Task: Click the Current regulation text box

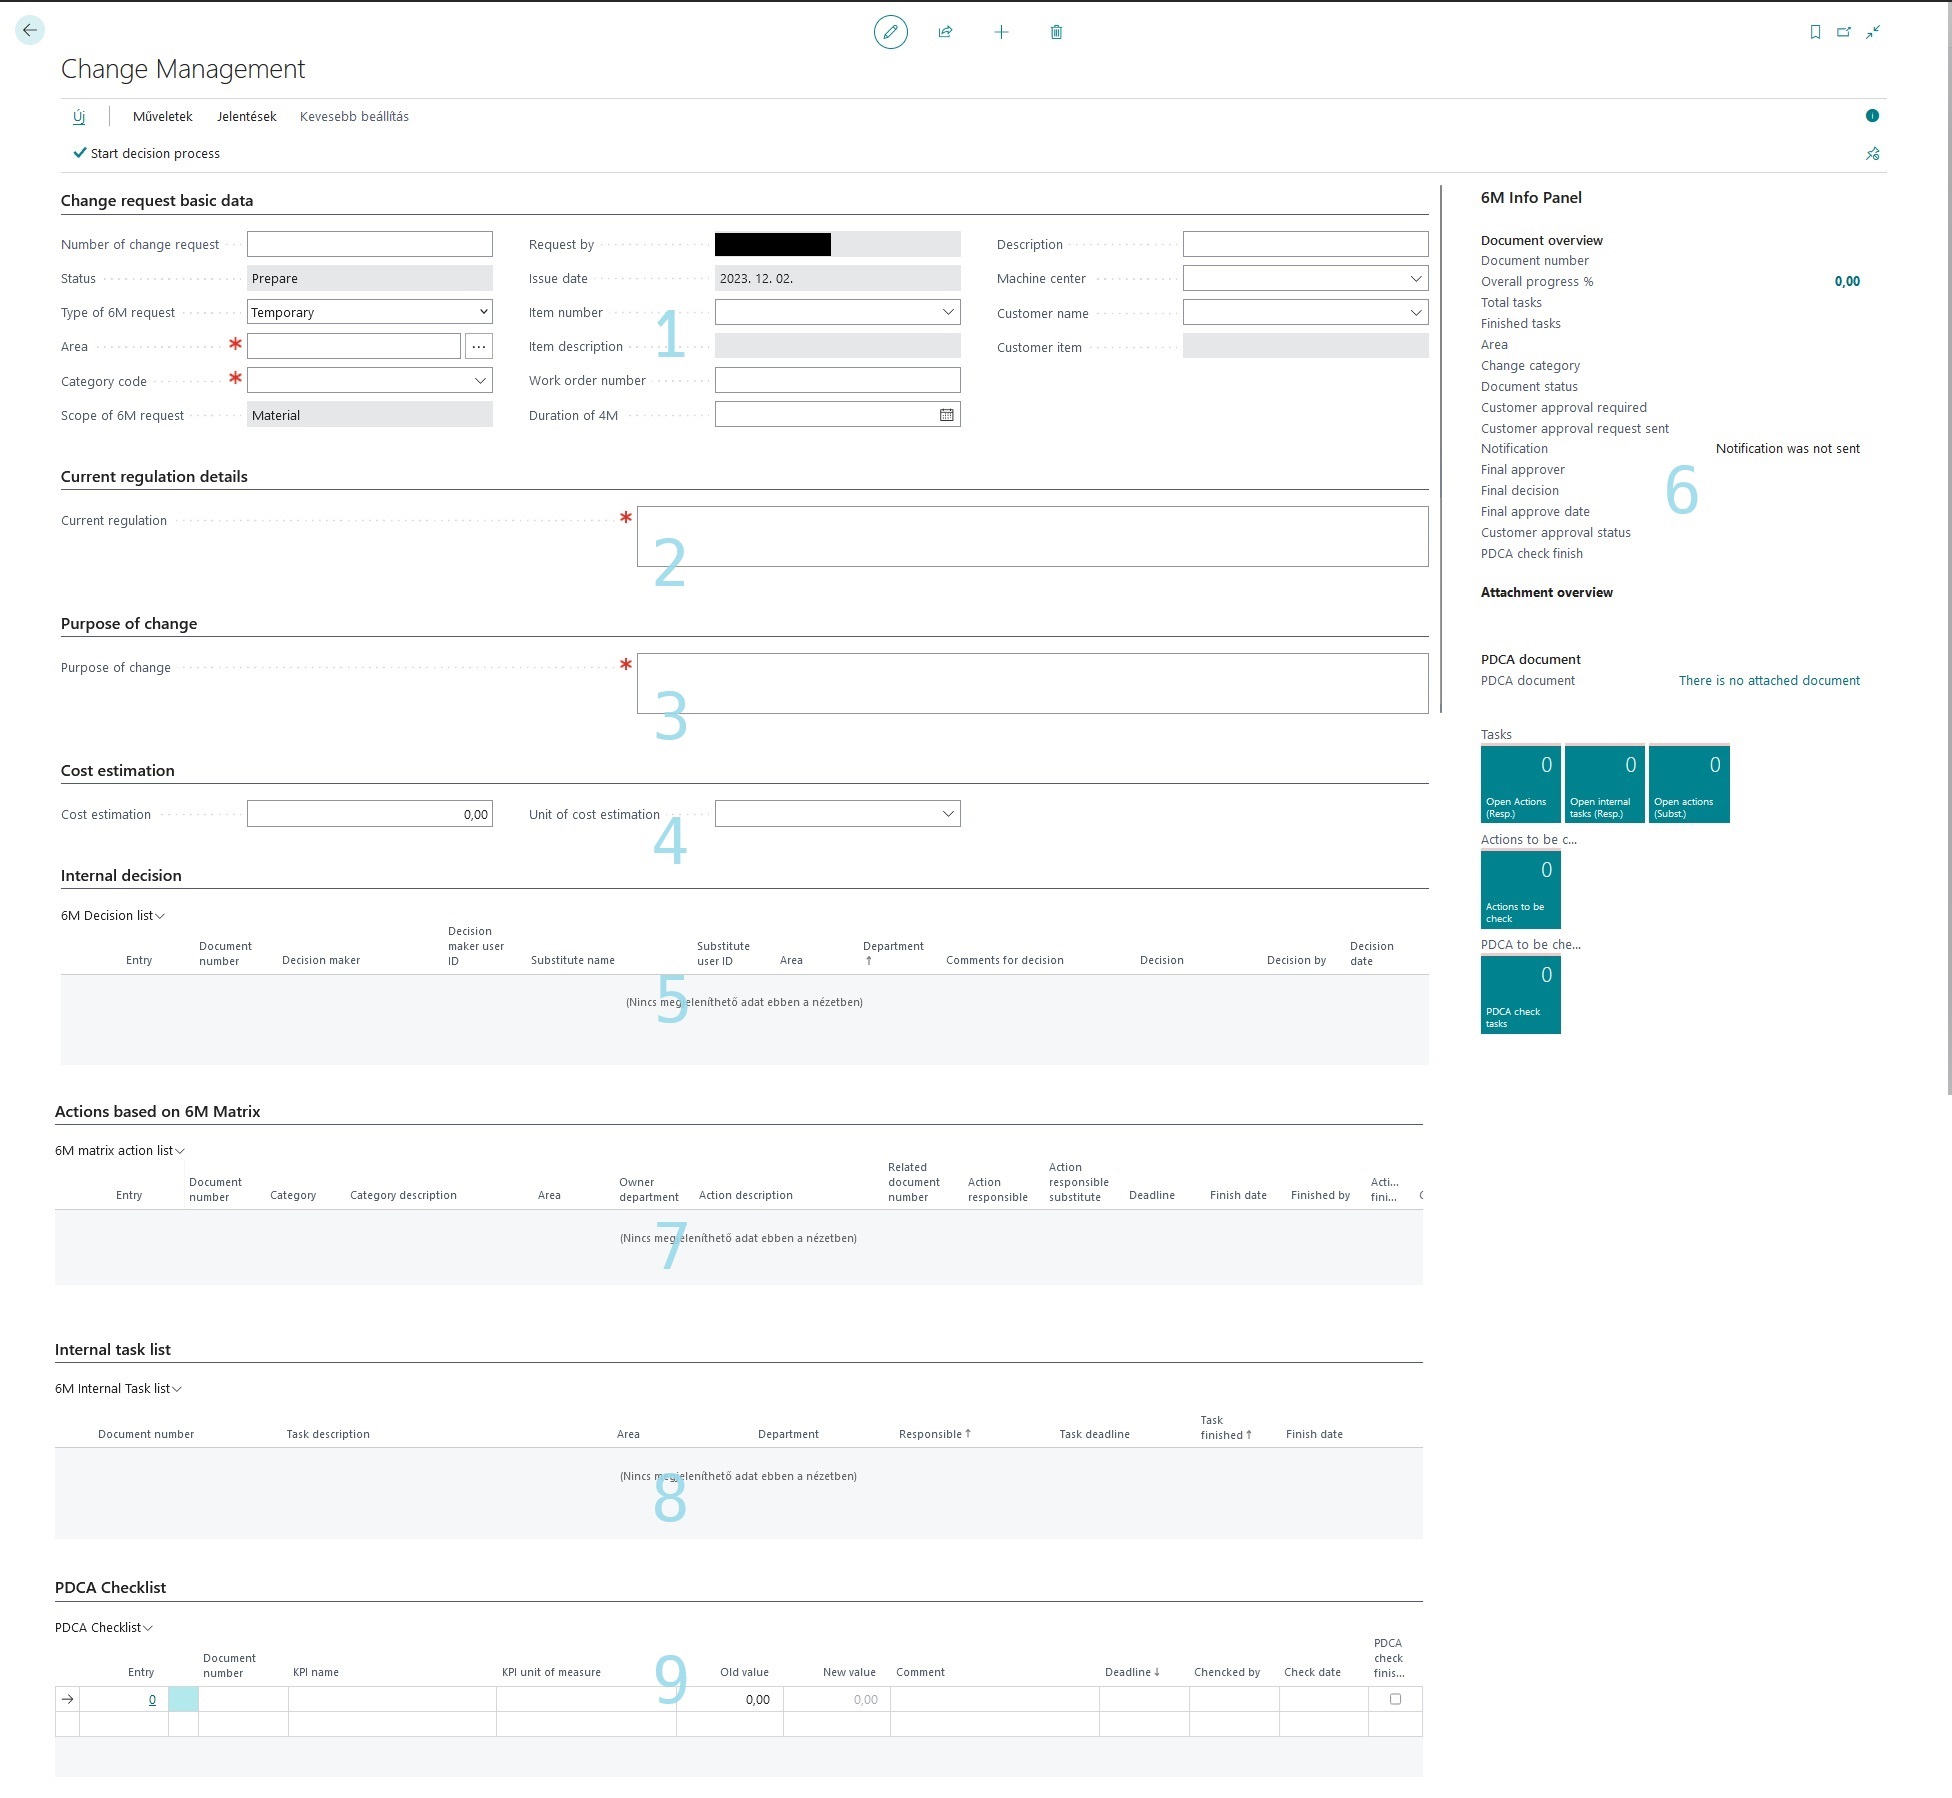Action: click(1031, 536)
